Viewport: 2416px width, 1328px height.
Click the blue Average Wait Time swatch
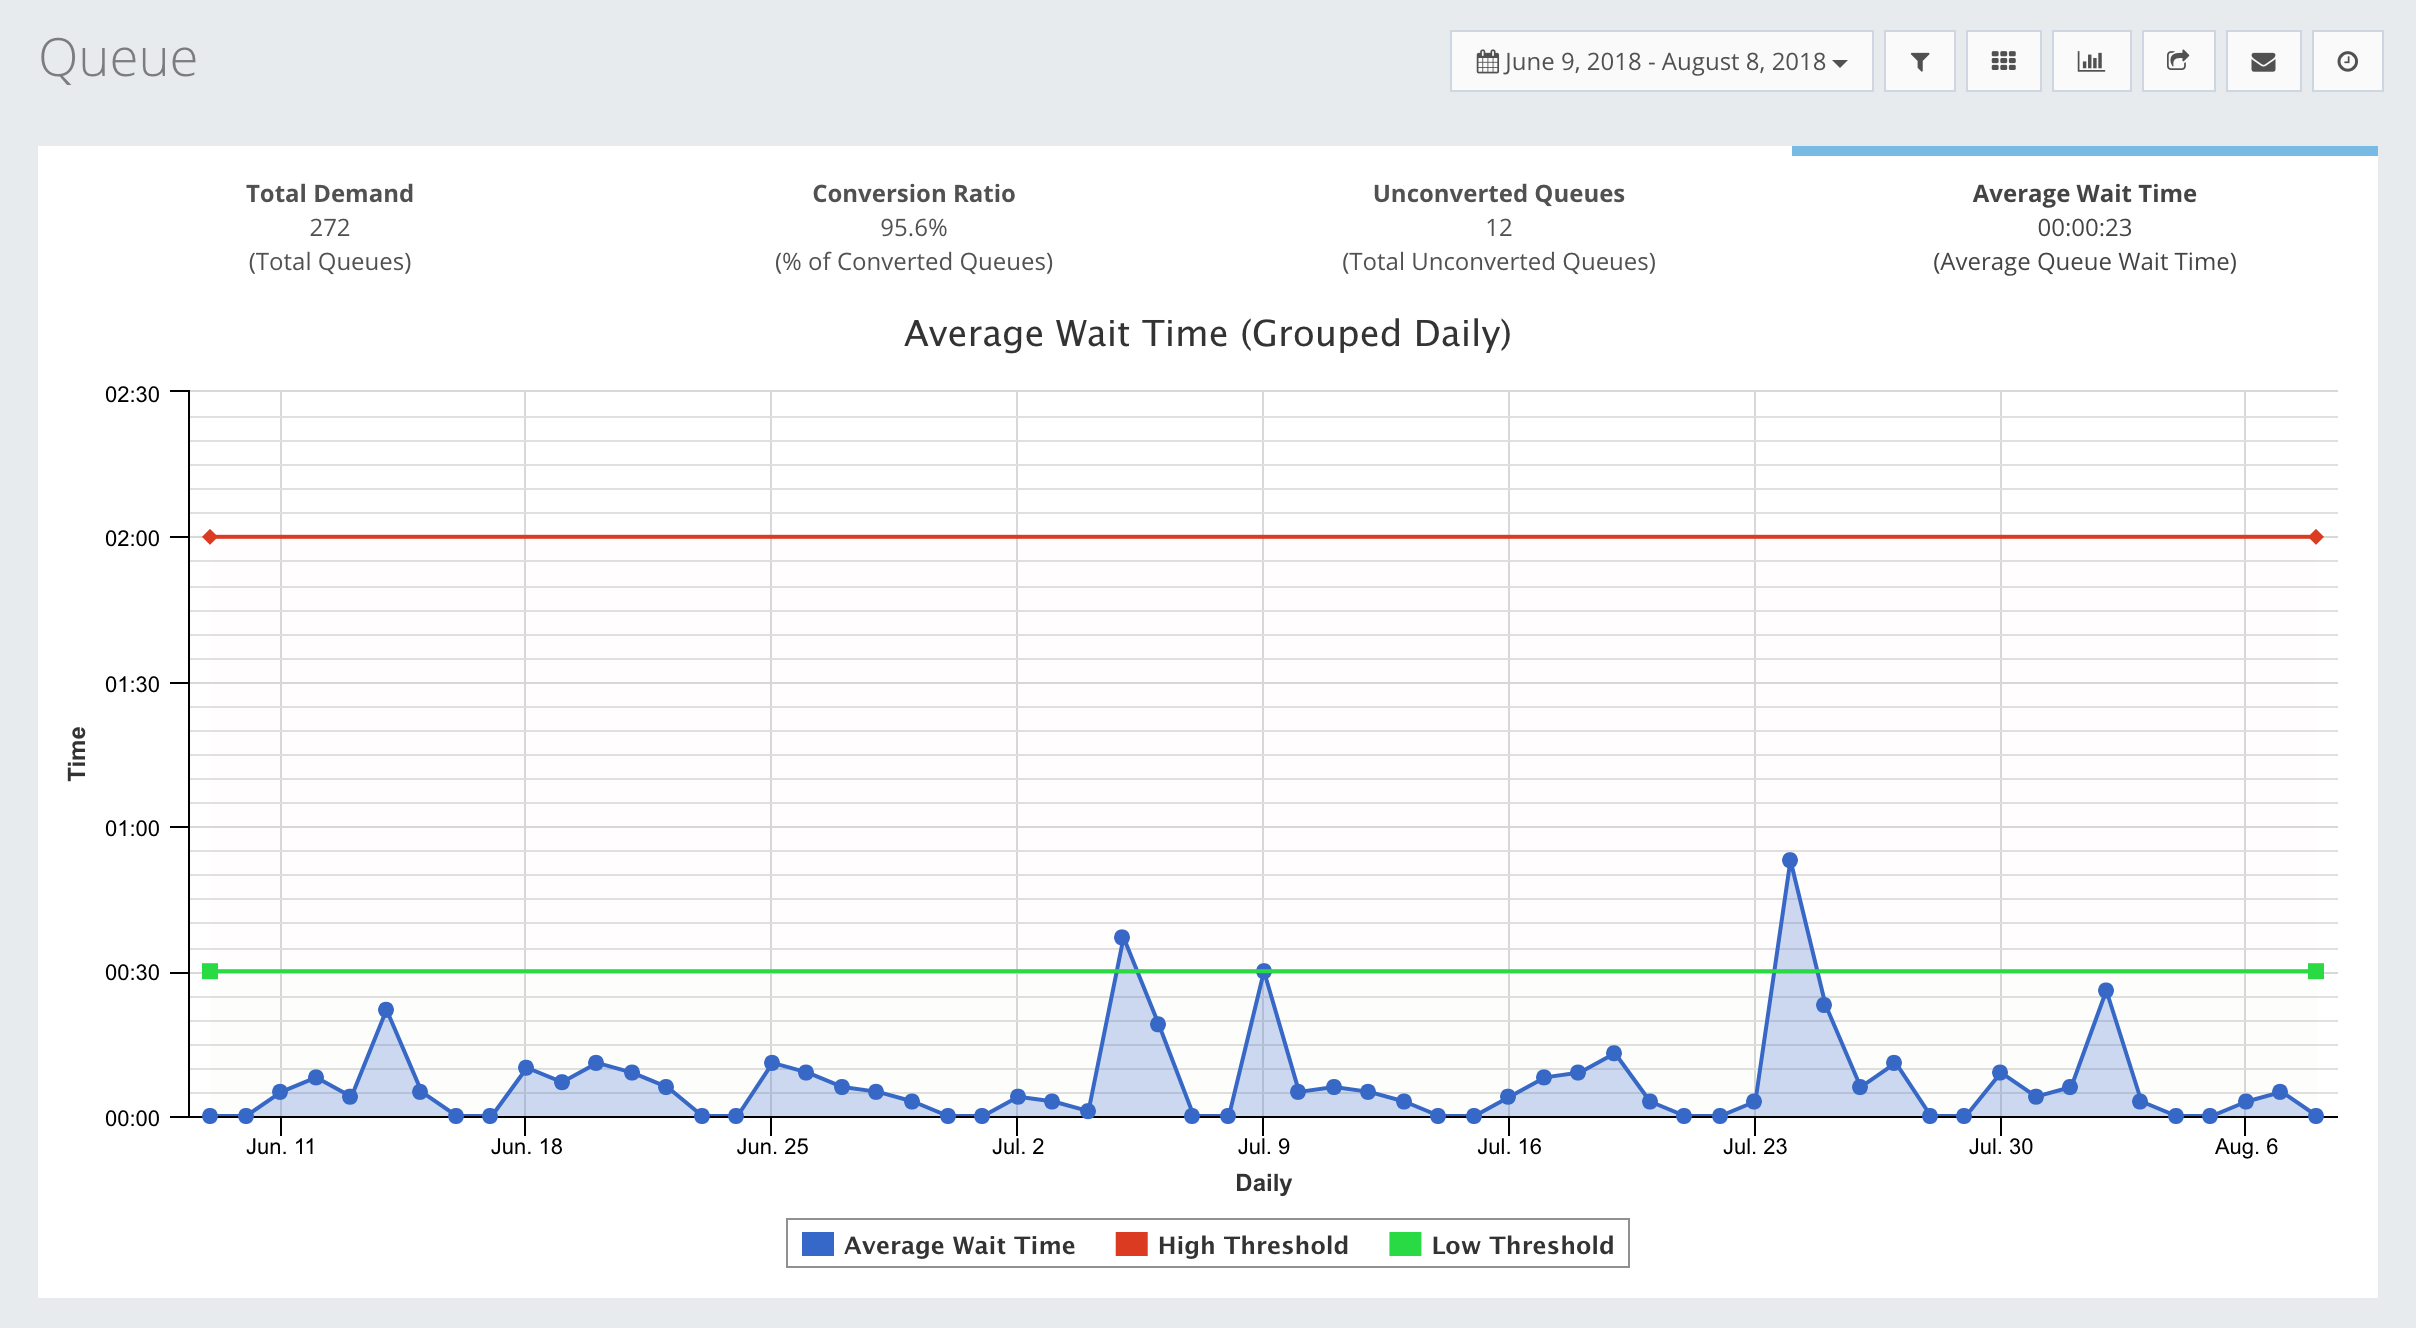click(818, 1244)
